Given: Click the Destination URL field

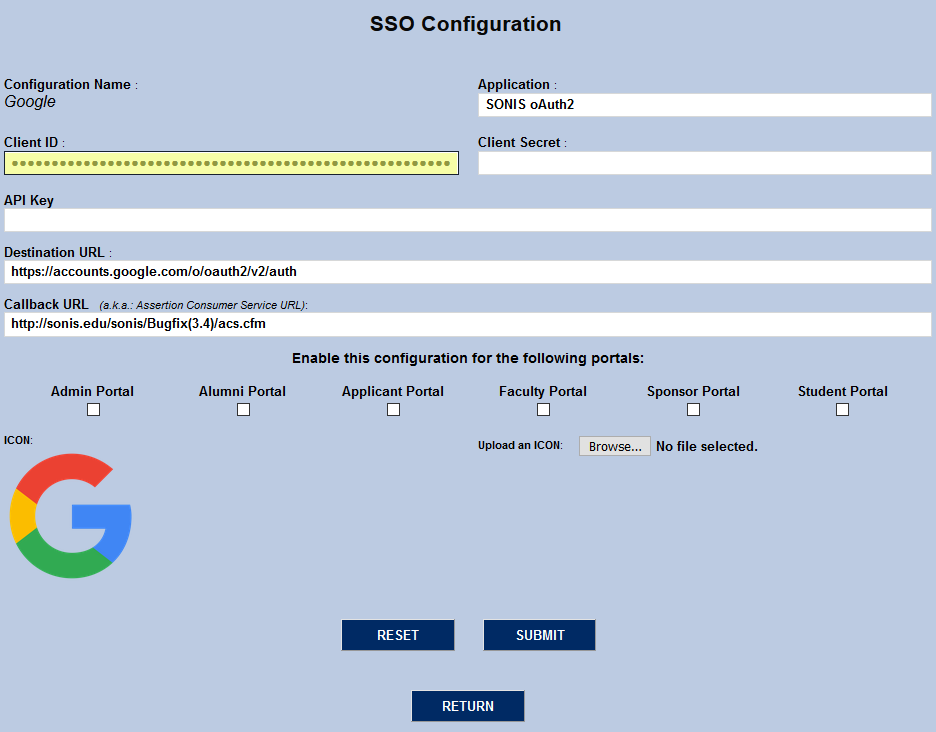Looking at the screenshot, I should point(467,271).
